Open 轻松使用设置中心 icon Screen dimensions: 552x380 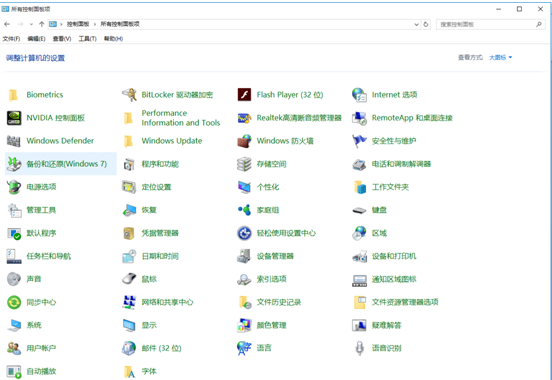pos(244,233)
